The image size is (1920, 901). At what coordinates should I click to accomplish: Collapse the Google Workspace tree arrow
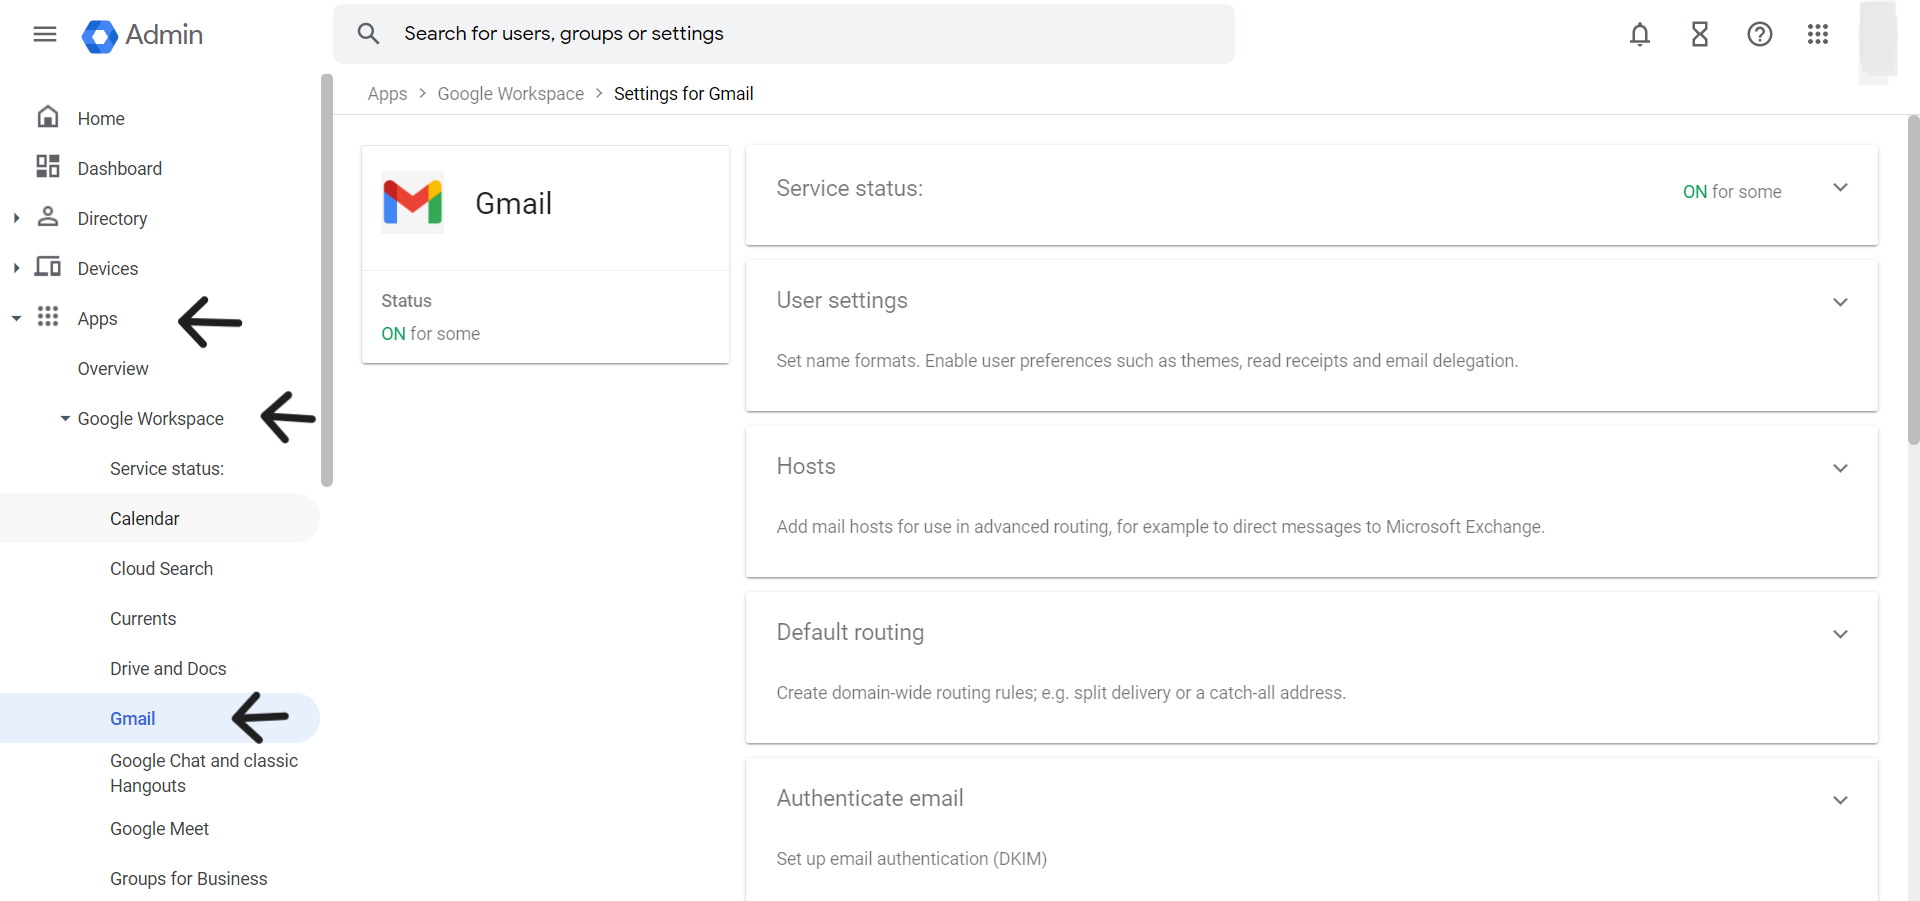click(65, 418)
